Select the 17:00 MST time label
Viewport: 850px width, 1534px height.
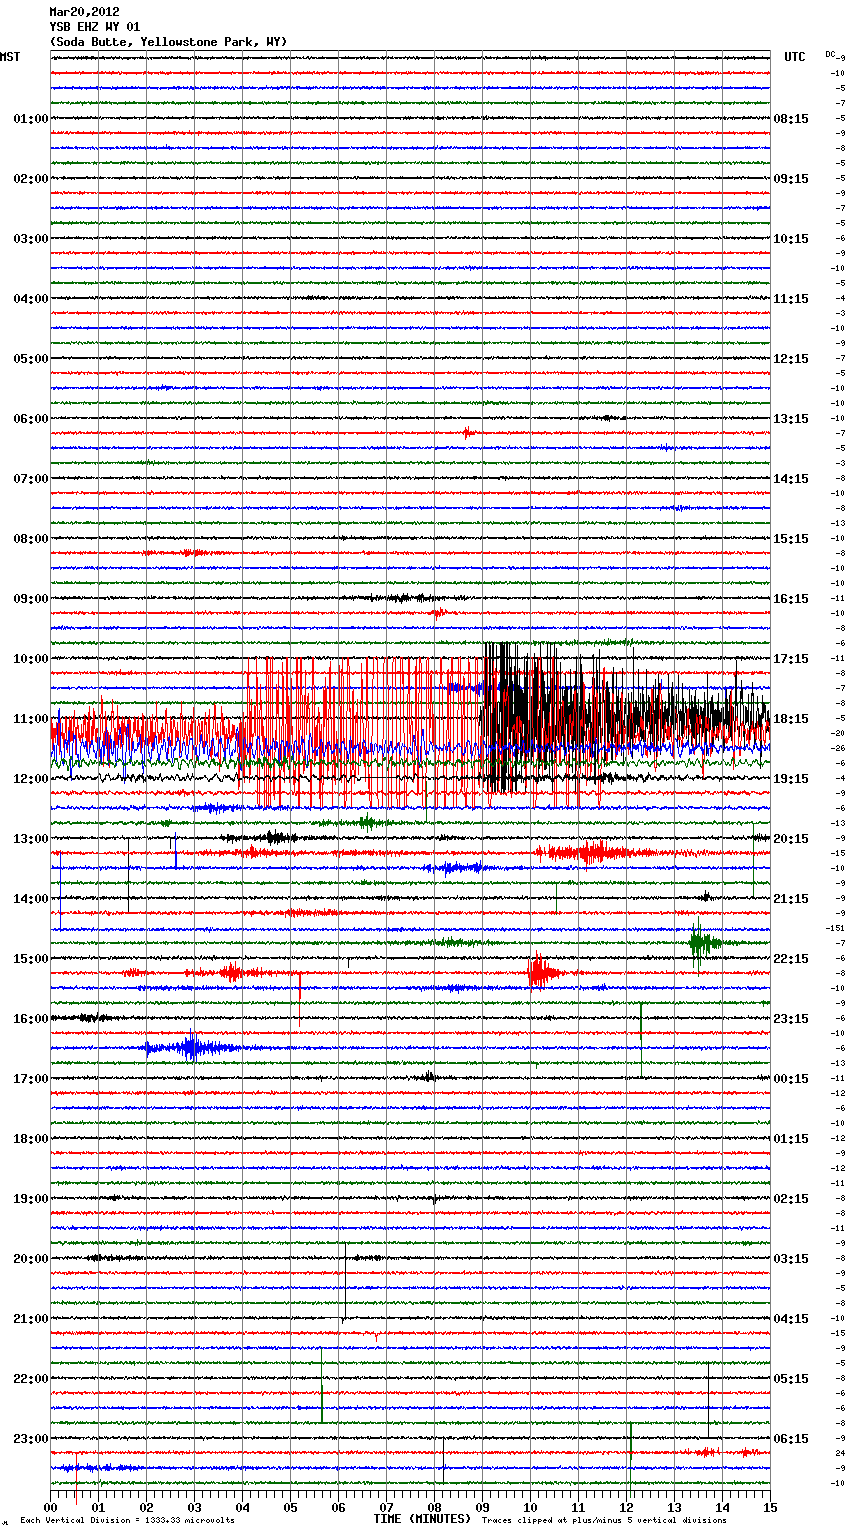(31, 1079)
